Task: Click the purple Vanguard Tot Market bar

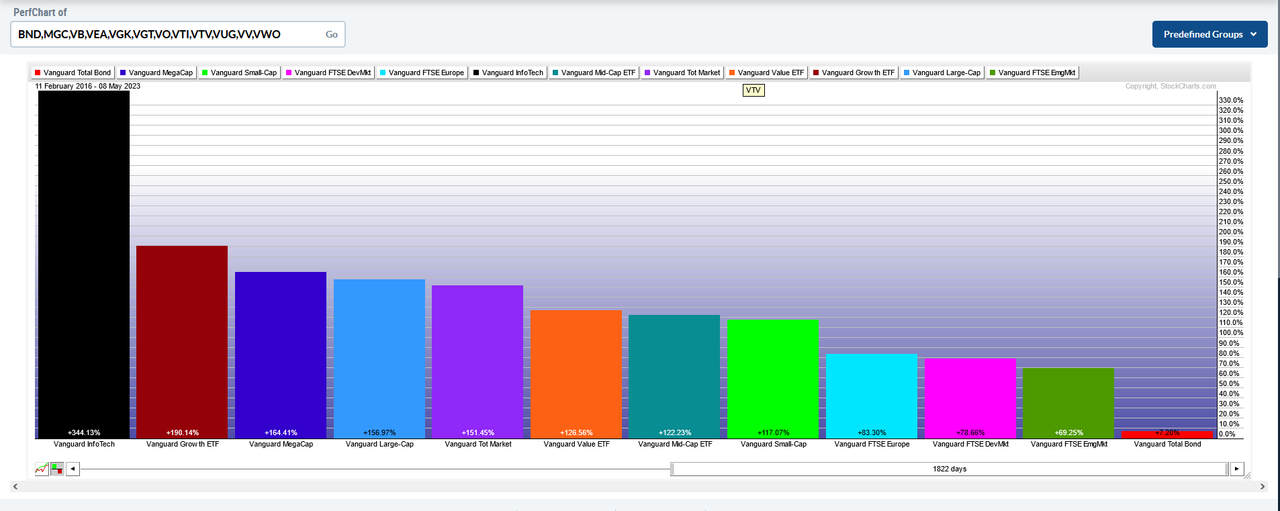Action: 478,361
